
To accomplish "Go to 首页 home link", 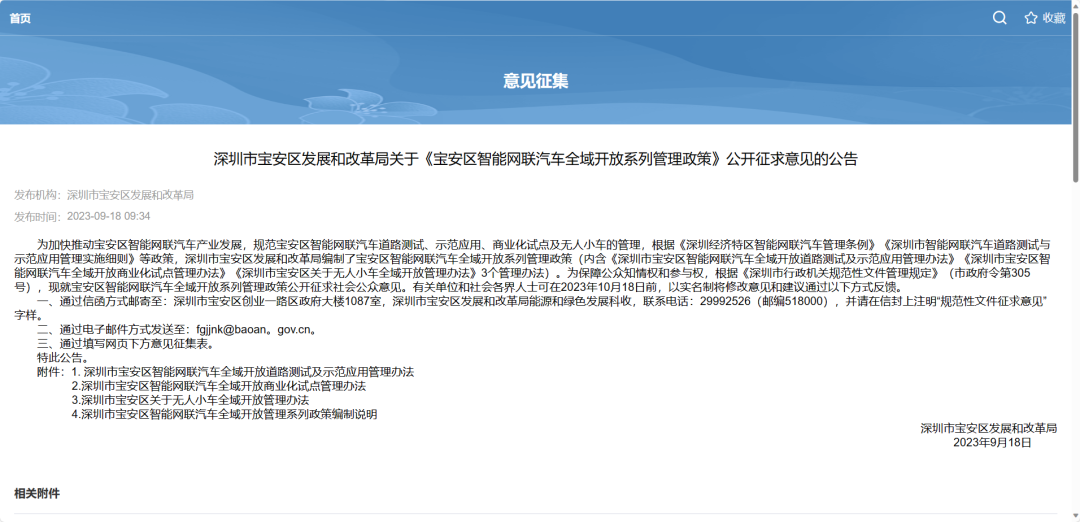I will [20, 19].
